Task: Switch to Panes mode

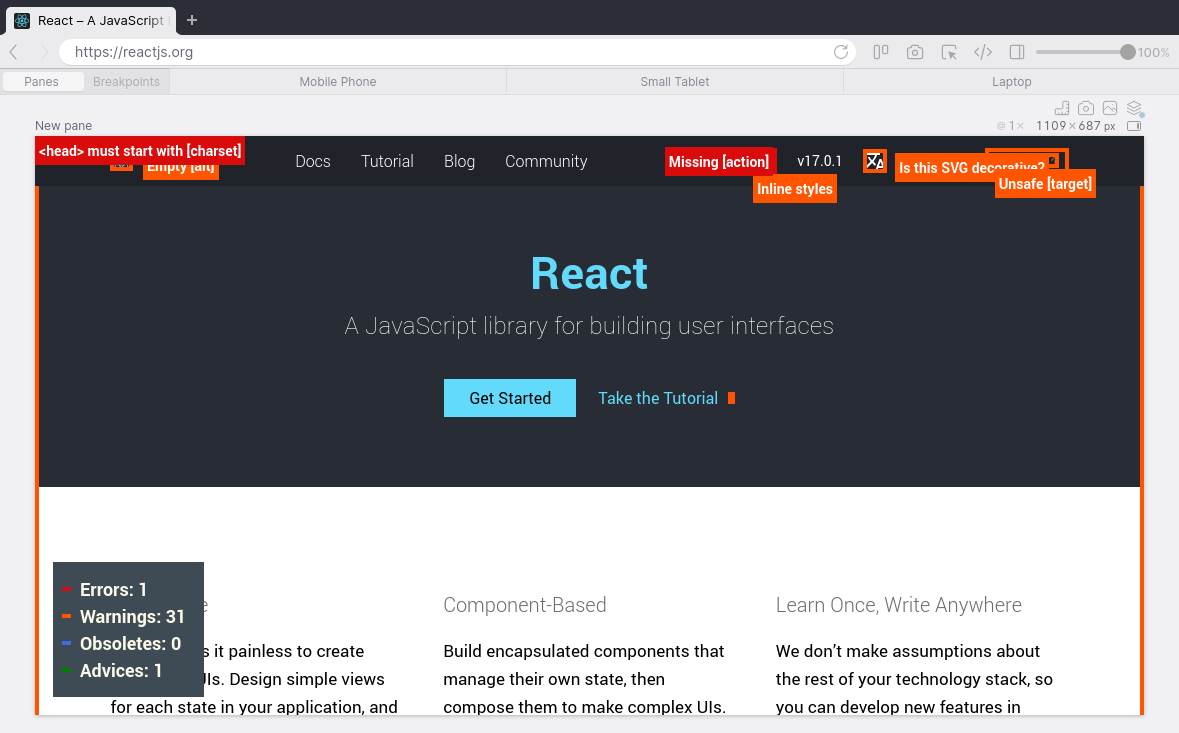Action: click(x=41, y=81)
